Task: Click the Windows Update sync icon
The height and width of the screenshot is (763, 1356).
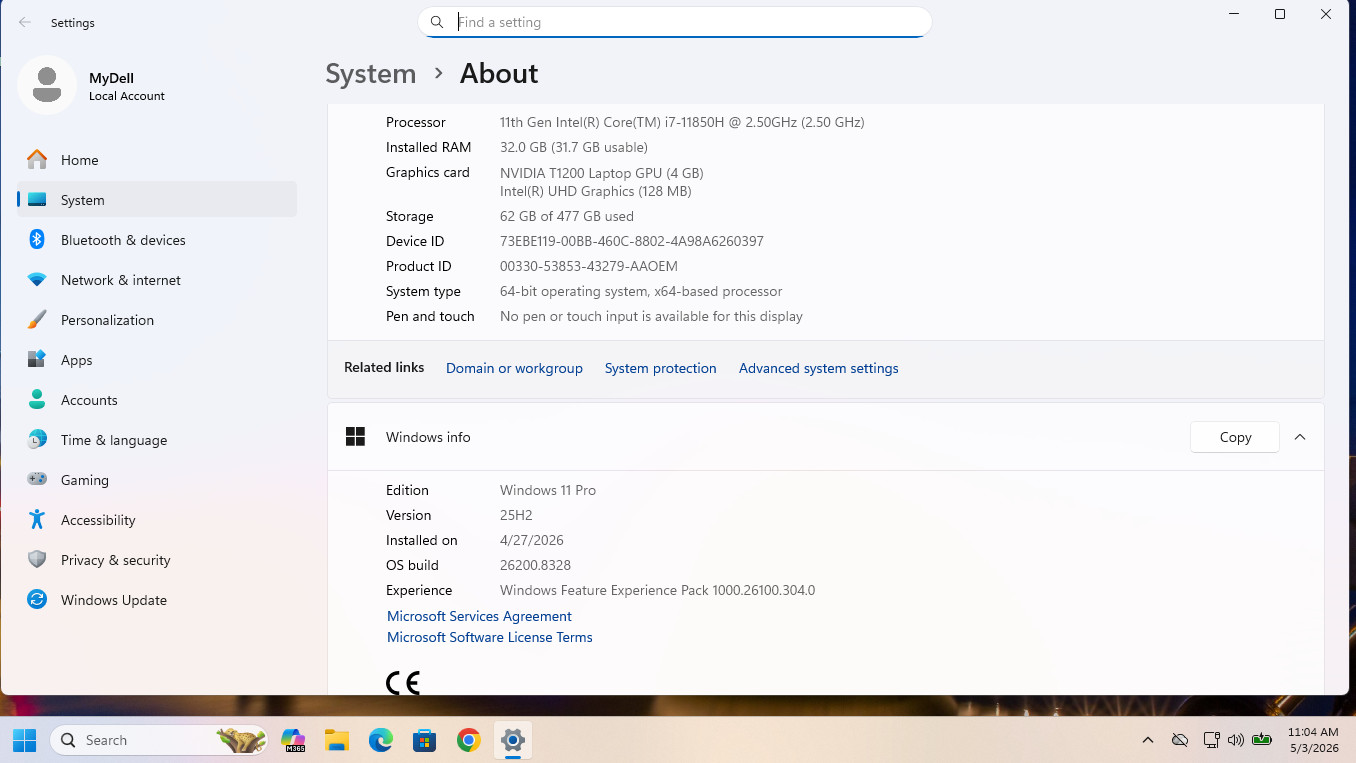Action: [37, 600]
